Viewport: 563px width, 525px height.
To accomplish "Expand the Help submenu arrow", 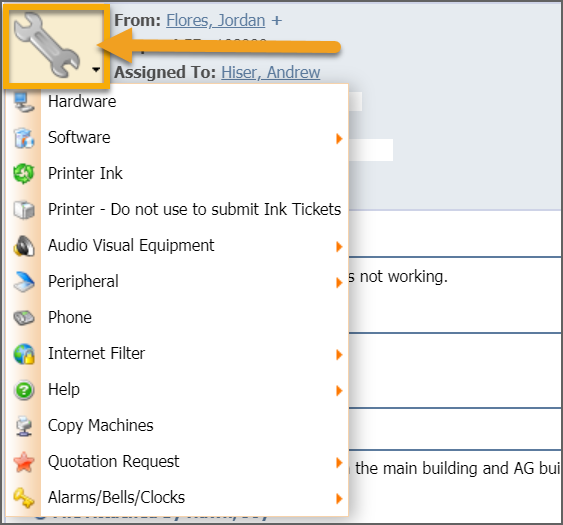I will pyautogui.click(x=339, y=390).
